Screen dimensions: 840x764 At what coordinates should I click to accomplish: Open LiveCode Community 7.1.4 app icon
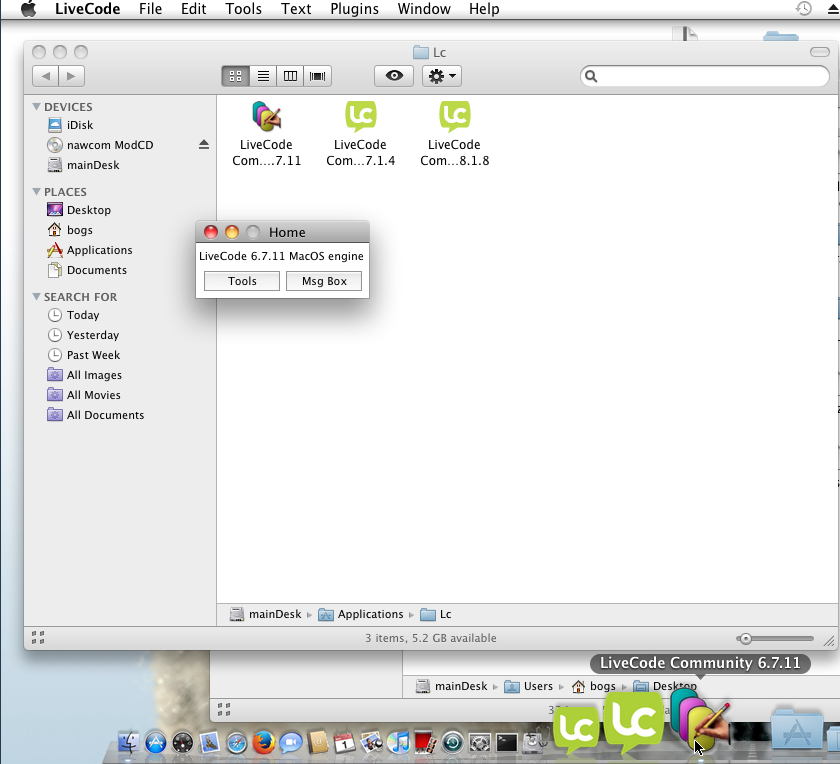[x=360, y=117]
